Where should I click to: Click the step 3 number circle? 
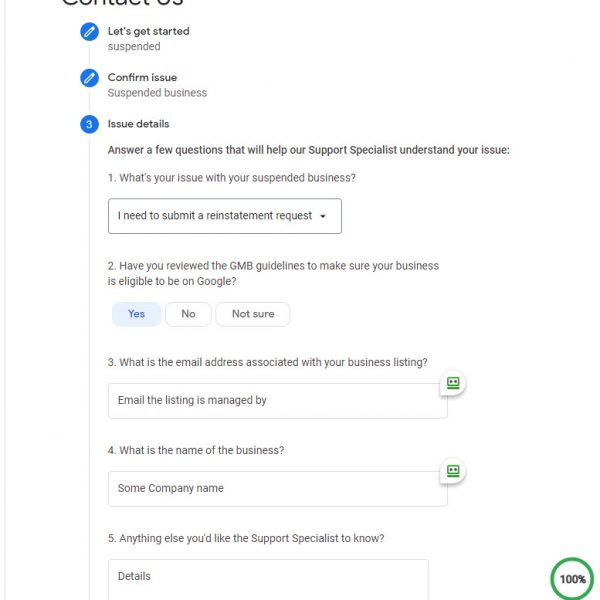click(x=90, y=125)
